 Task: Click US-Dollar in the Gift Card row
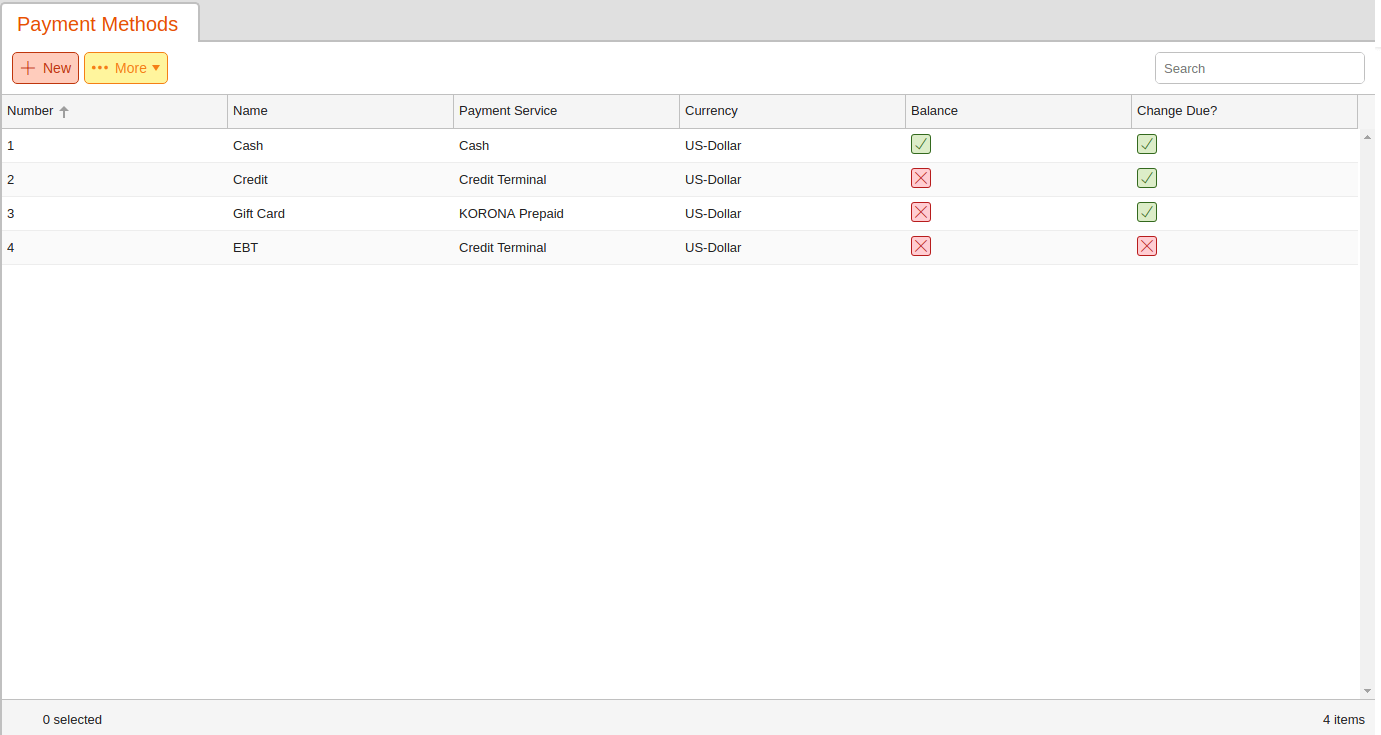(x=713, y=214)
